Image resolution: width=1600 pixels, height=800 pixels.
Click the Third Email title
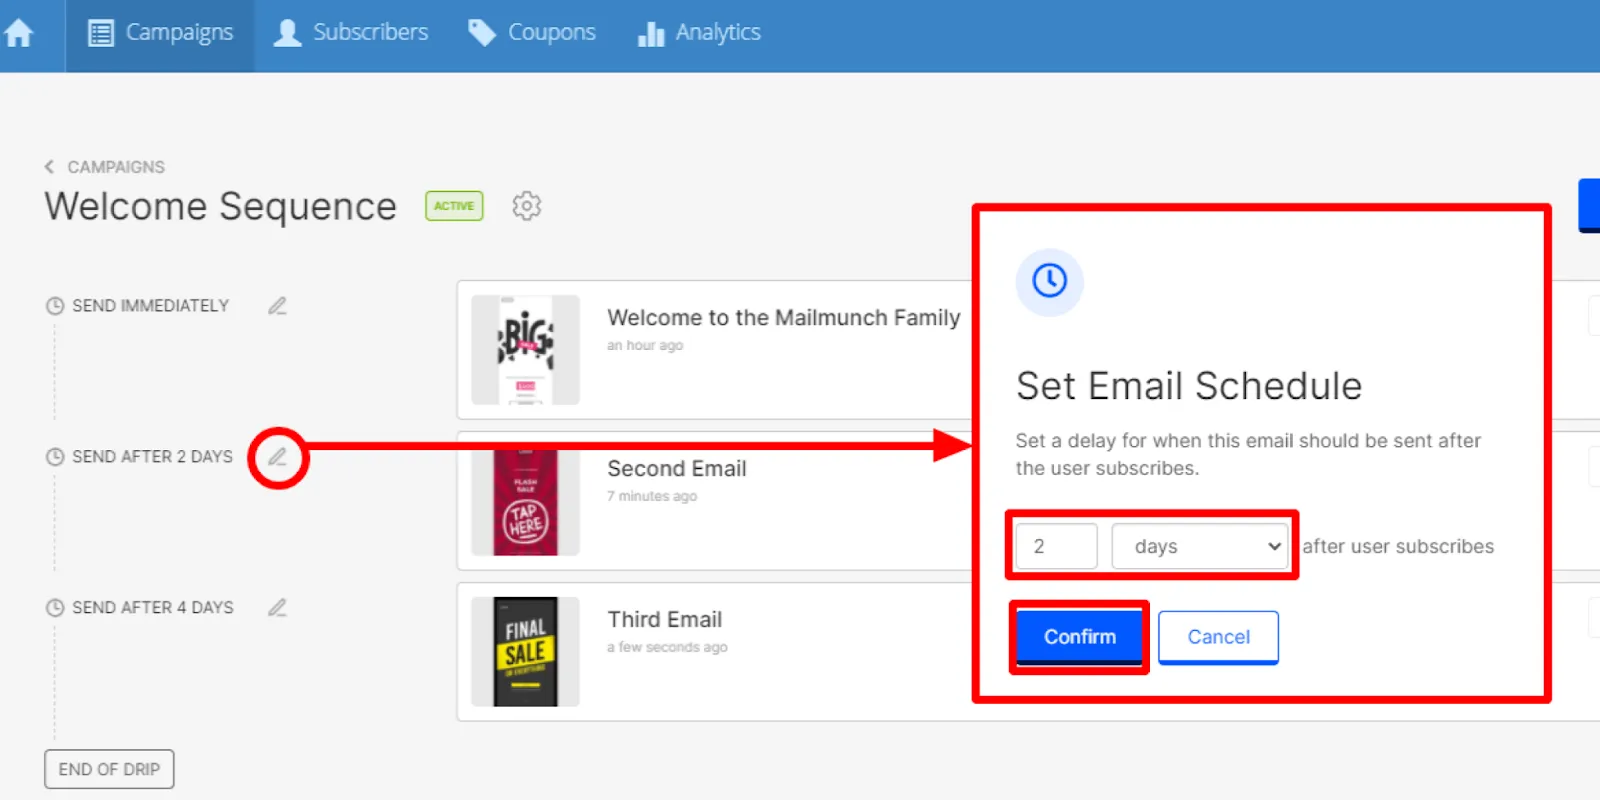tap(665, 620)
